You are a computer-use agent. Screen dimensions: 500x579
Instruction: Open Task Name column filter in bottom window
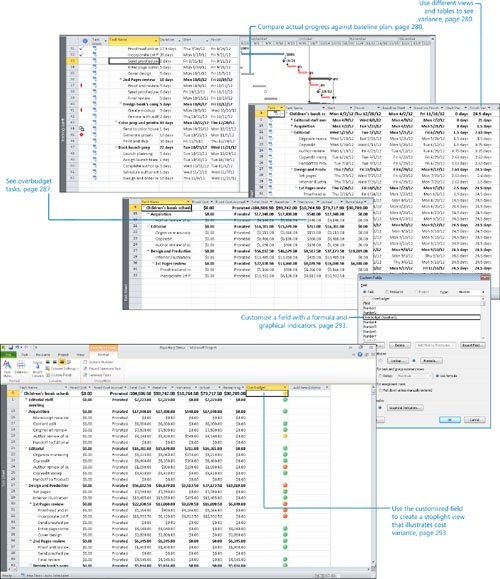pyautogui.click(x=66, y=387)
